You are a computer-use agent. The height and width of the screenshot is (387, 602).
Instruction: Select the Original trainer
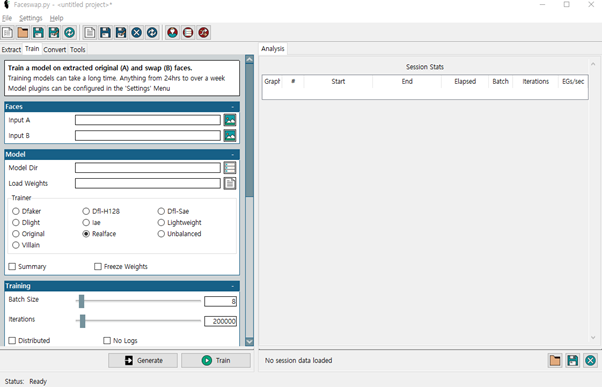click(x=28, y=234)
